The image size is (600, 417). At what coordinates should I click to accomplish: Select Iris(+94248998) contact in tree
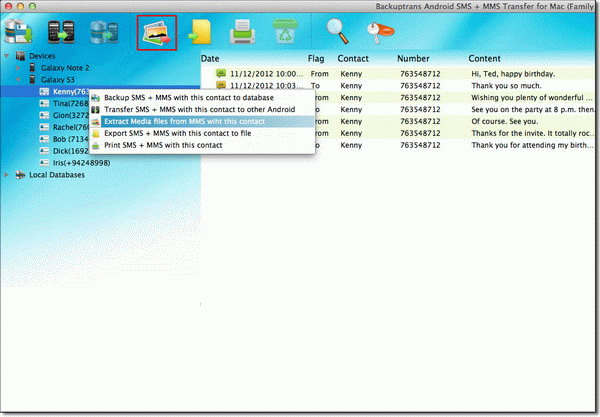pos(82,163)
